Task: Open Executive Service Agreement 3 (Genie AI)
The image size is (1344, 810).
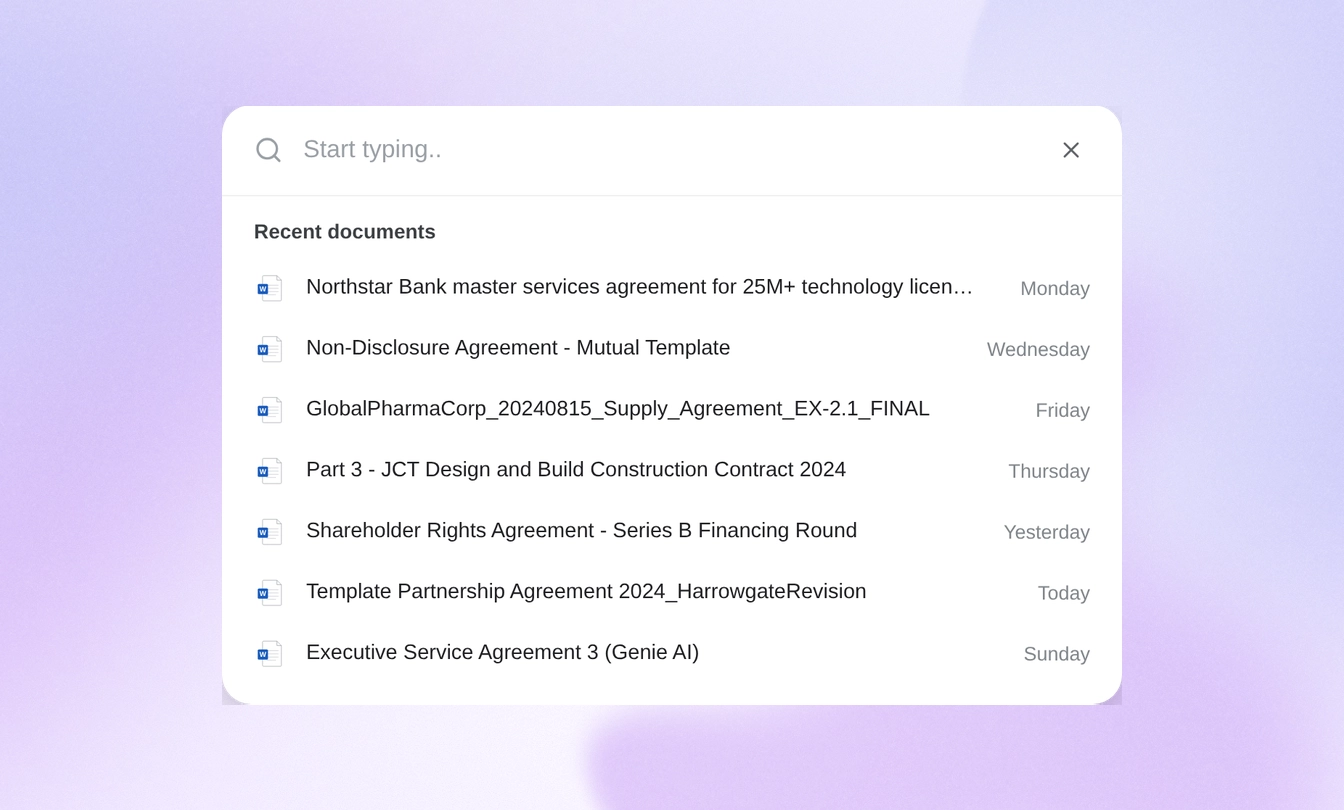Action: point(502,653)
